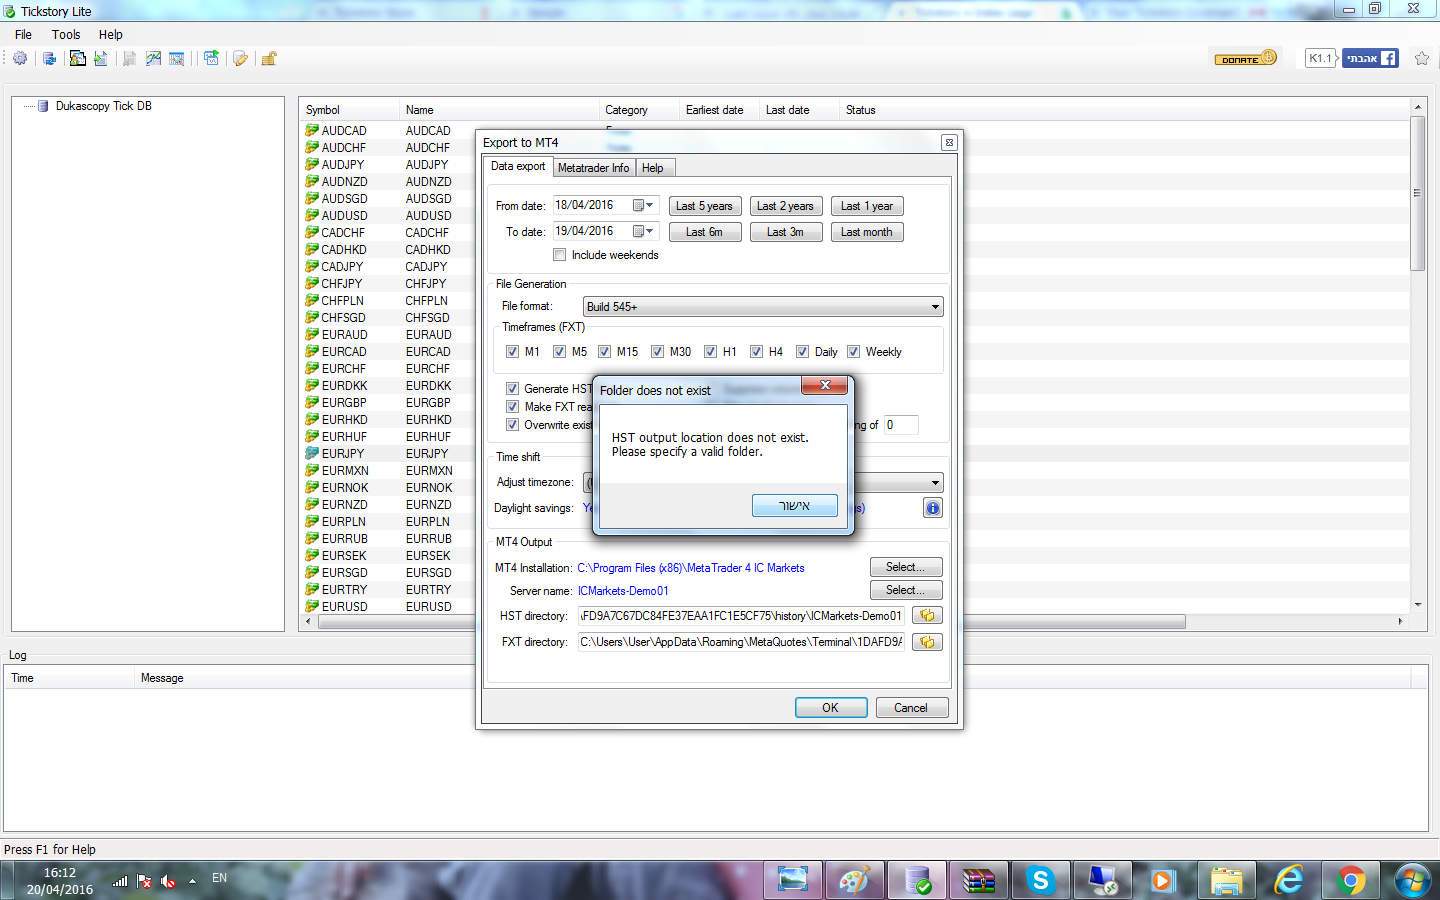Uncheck the H1 timeframe
This screenshot has height=900, width=1440.
[710, 352]
